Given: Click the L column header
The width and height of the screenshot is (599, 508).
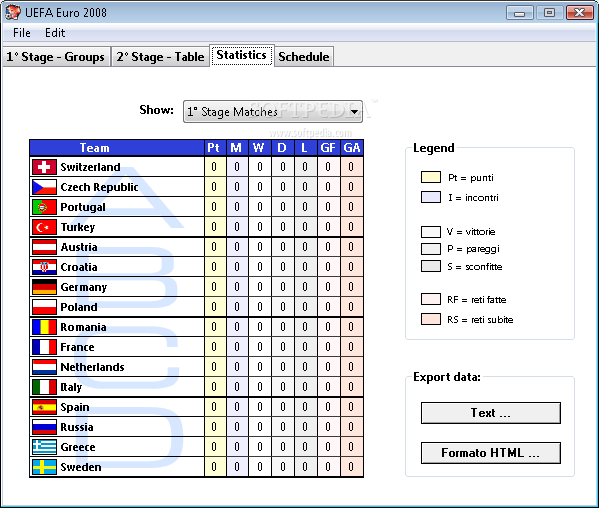Looking at the screenshot, I should [x=305, y=148].
